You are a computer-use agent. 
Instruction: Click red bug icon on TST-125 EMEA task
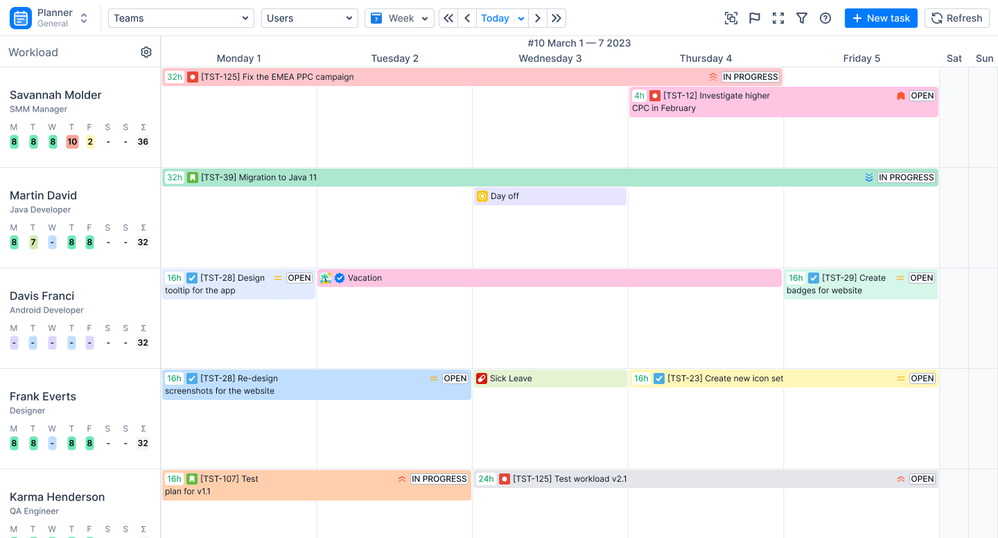coord(192,77)
